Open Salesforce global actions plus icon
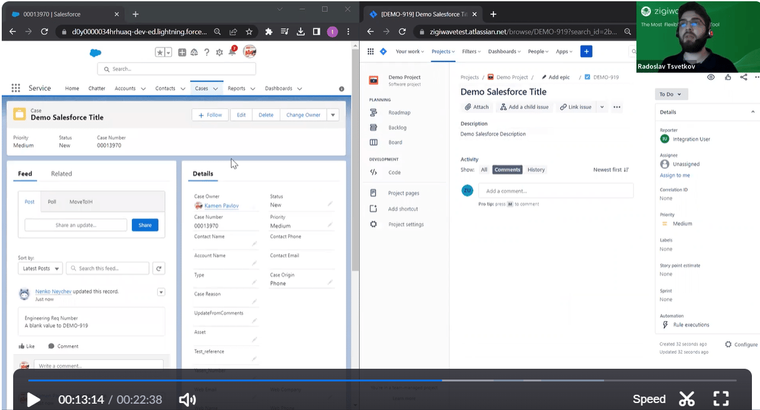The width and height of the screenshot is (760, 410). (x=182, y=52)
